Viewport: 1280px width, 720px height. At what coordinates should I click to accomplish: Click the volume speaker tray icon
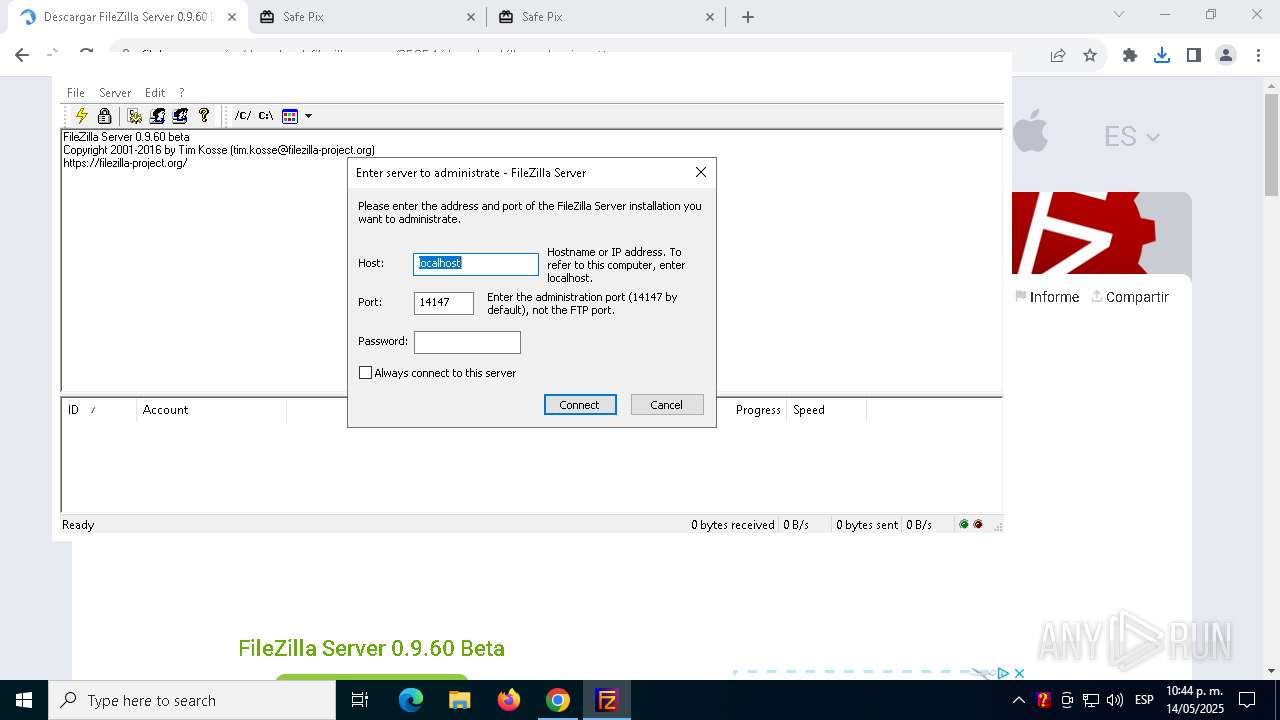tap(1115, 700)
